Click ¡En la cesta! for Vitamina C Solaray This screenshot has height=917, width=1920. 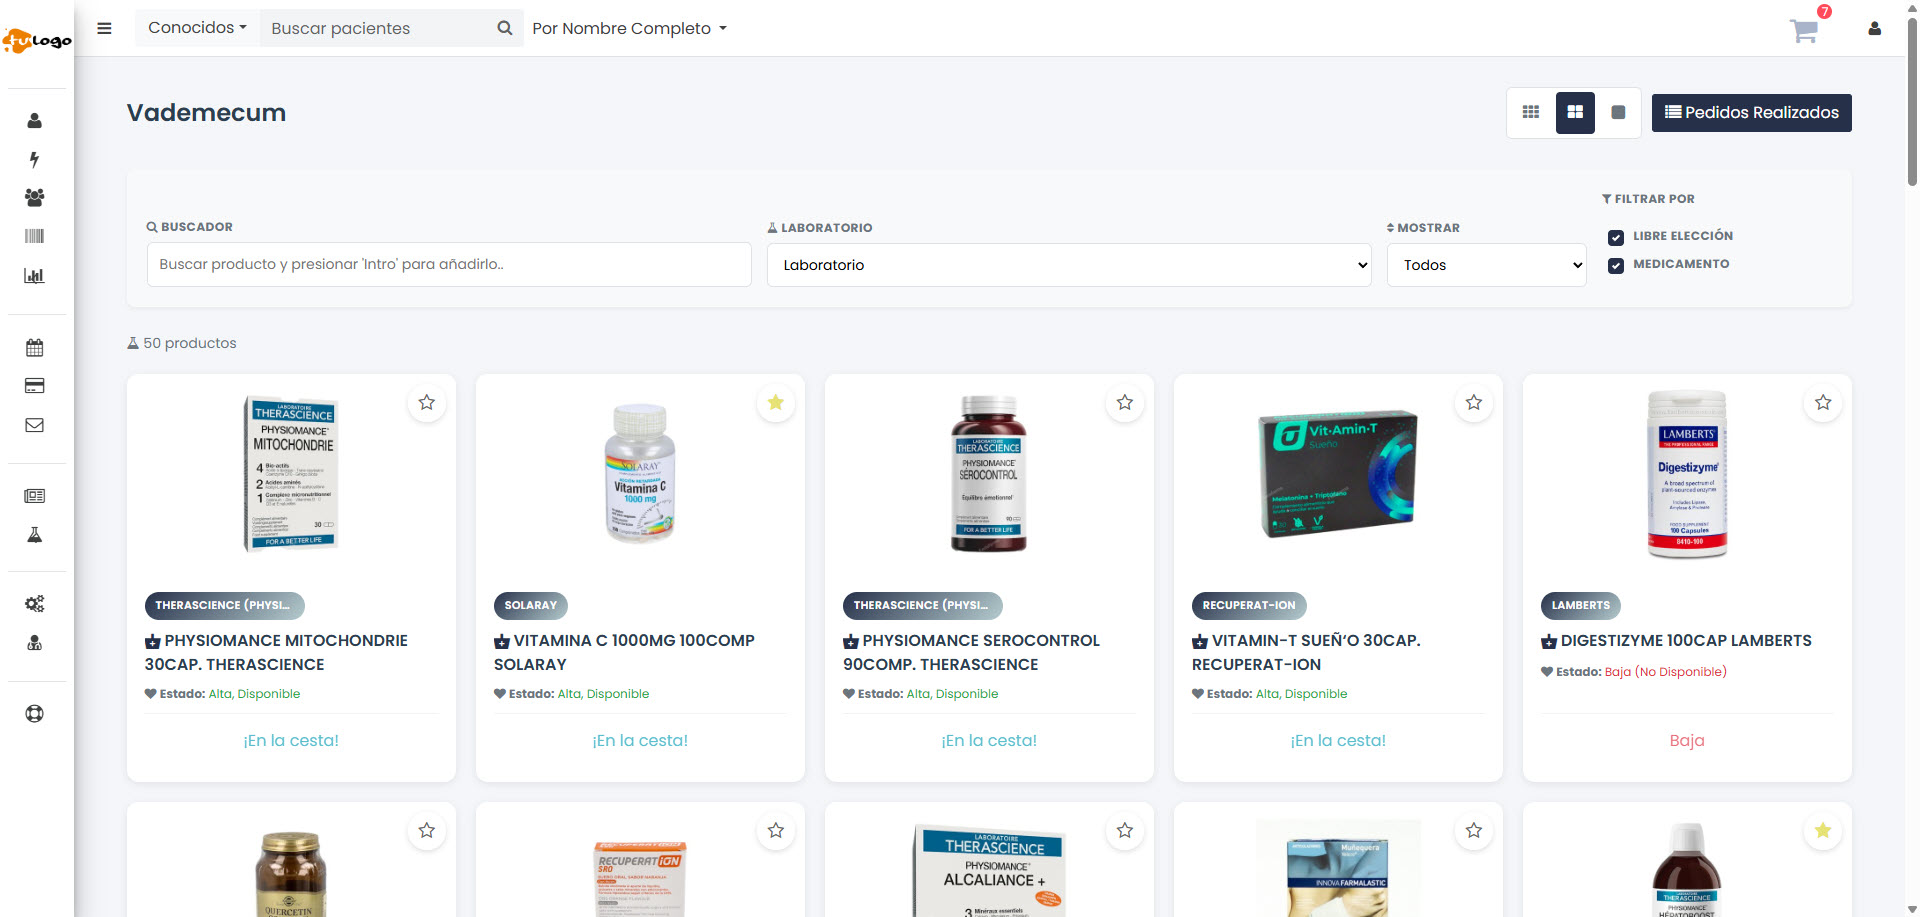[640, 741]
